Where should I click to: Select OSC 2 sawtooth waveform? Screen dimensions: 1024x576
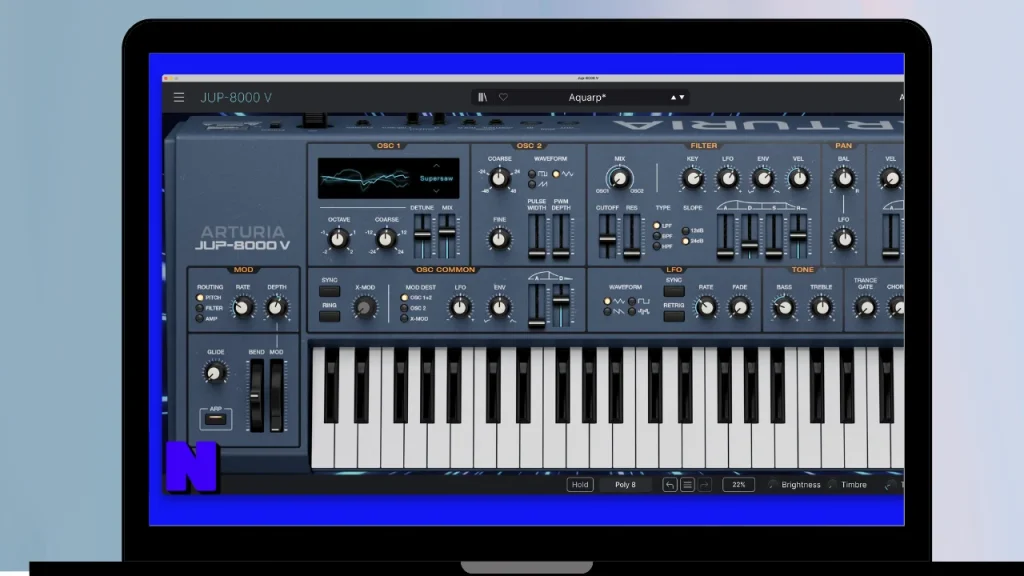point(532,184)
